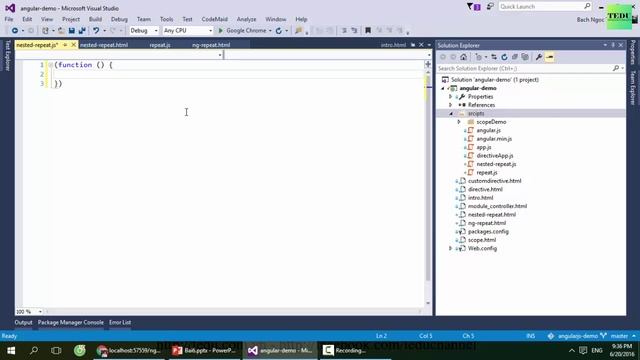This screenshot has height=360, width=640.
Task: Open the Error List tab
Action: point(120,322)
